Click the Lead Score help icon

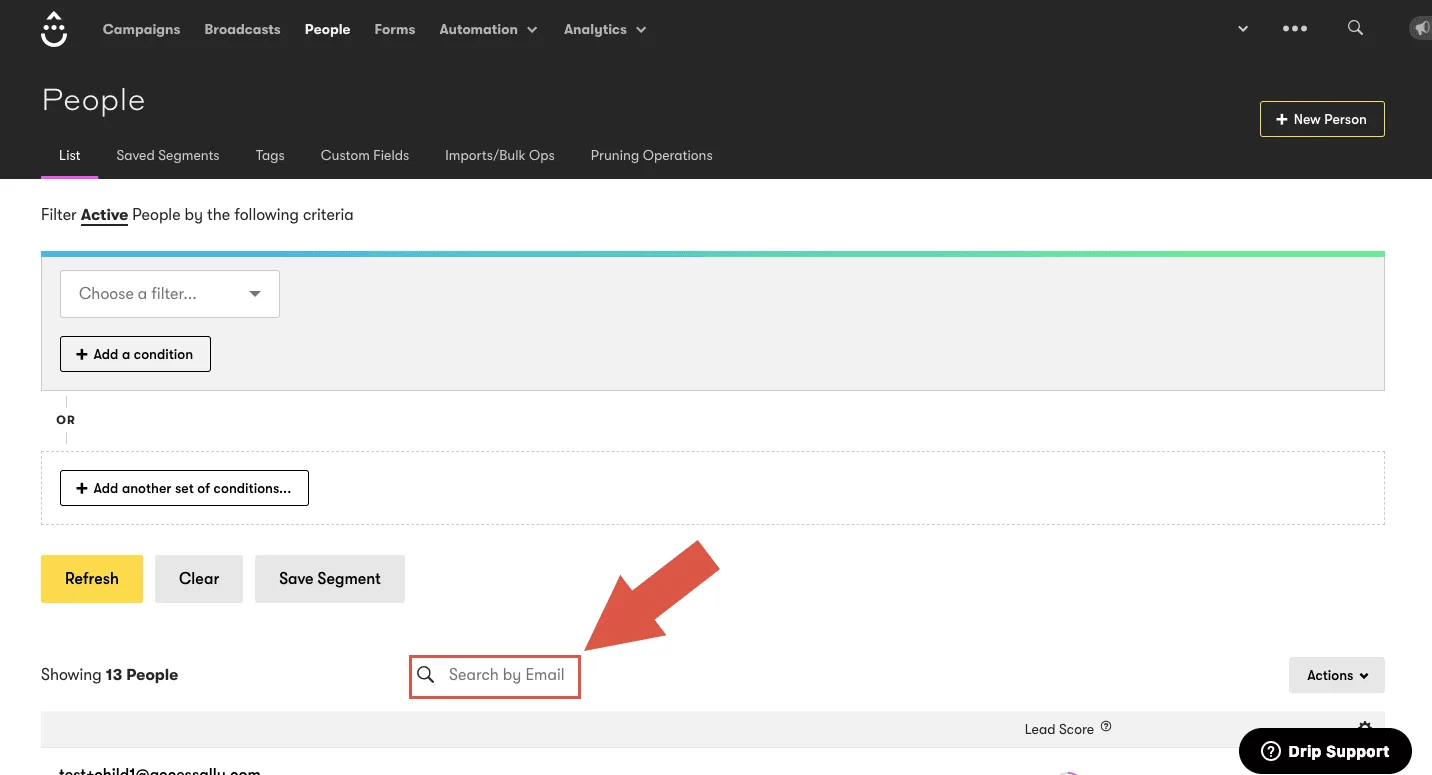[1106, 727]
